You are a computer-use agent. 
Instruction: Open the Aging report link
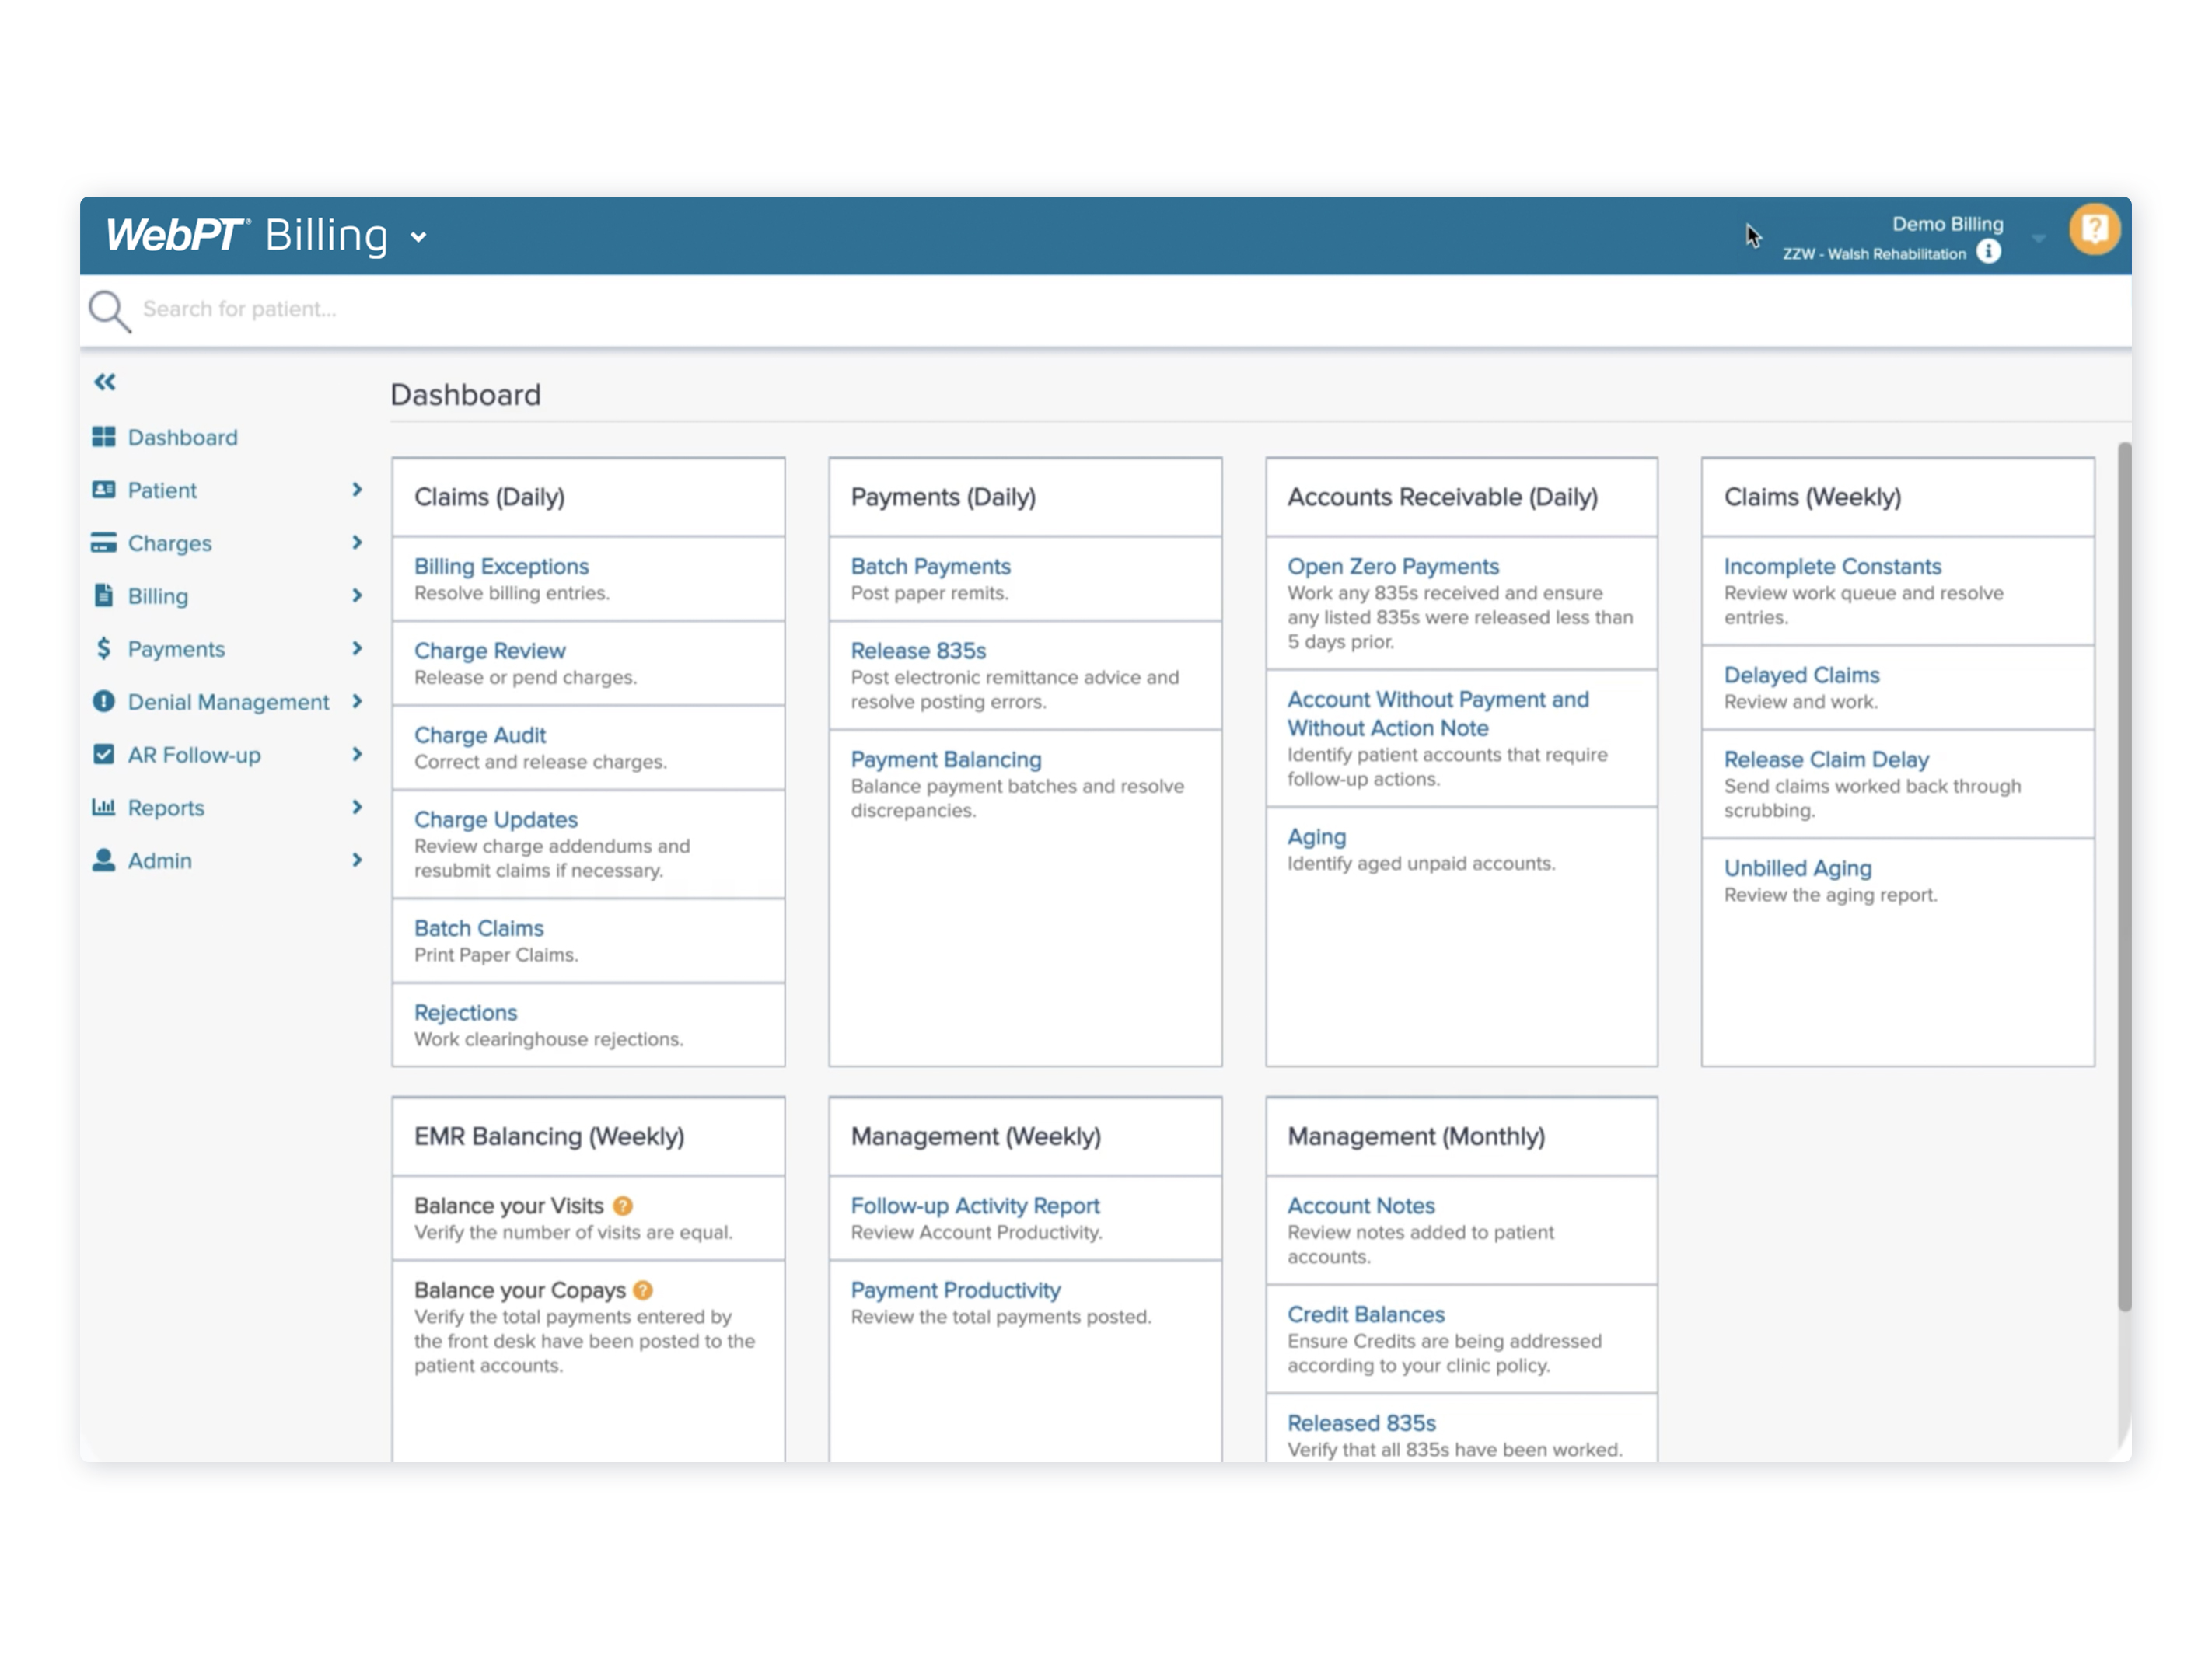[1316, 836]
